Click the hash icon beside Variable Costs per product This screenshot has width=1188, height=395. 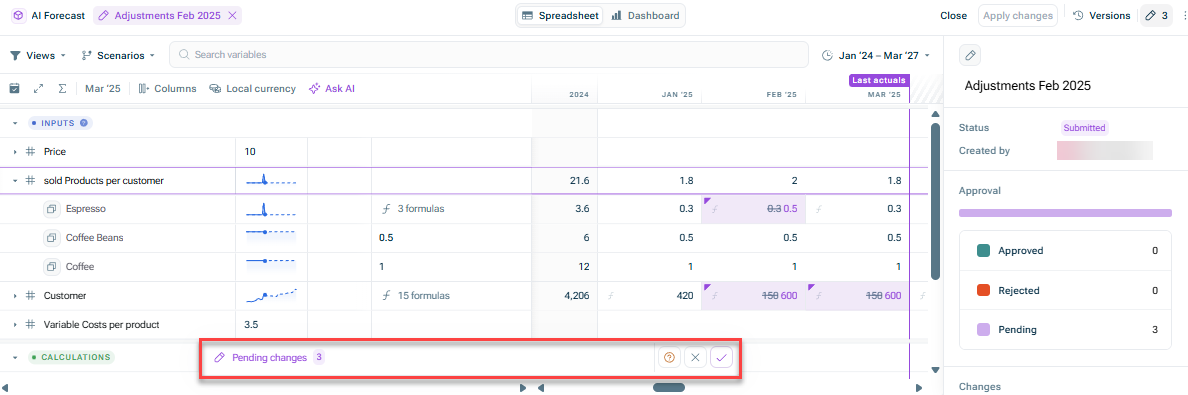(x=31, y=324)
